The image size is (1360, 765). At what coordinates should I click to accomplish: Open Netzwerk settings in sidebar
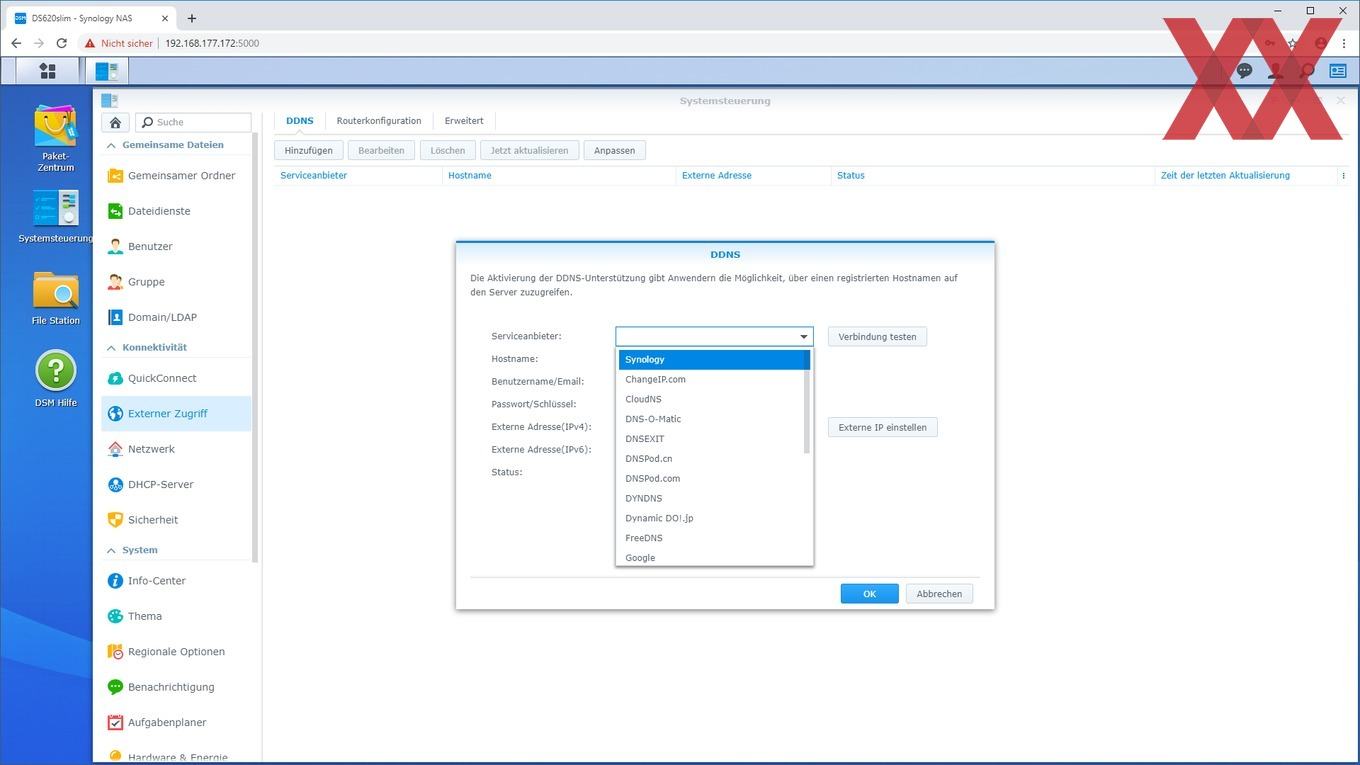click(176, 449)
